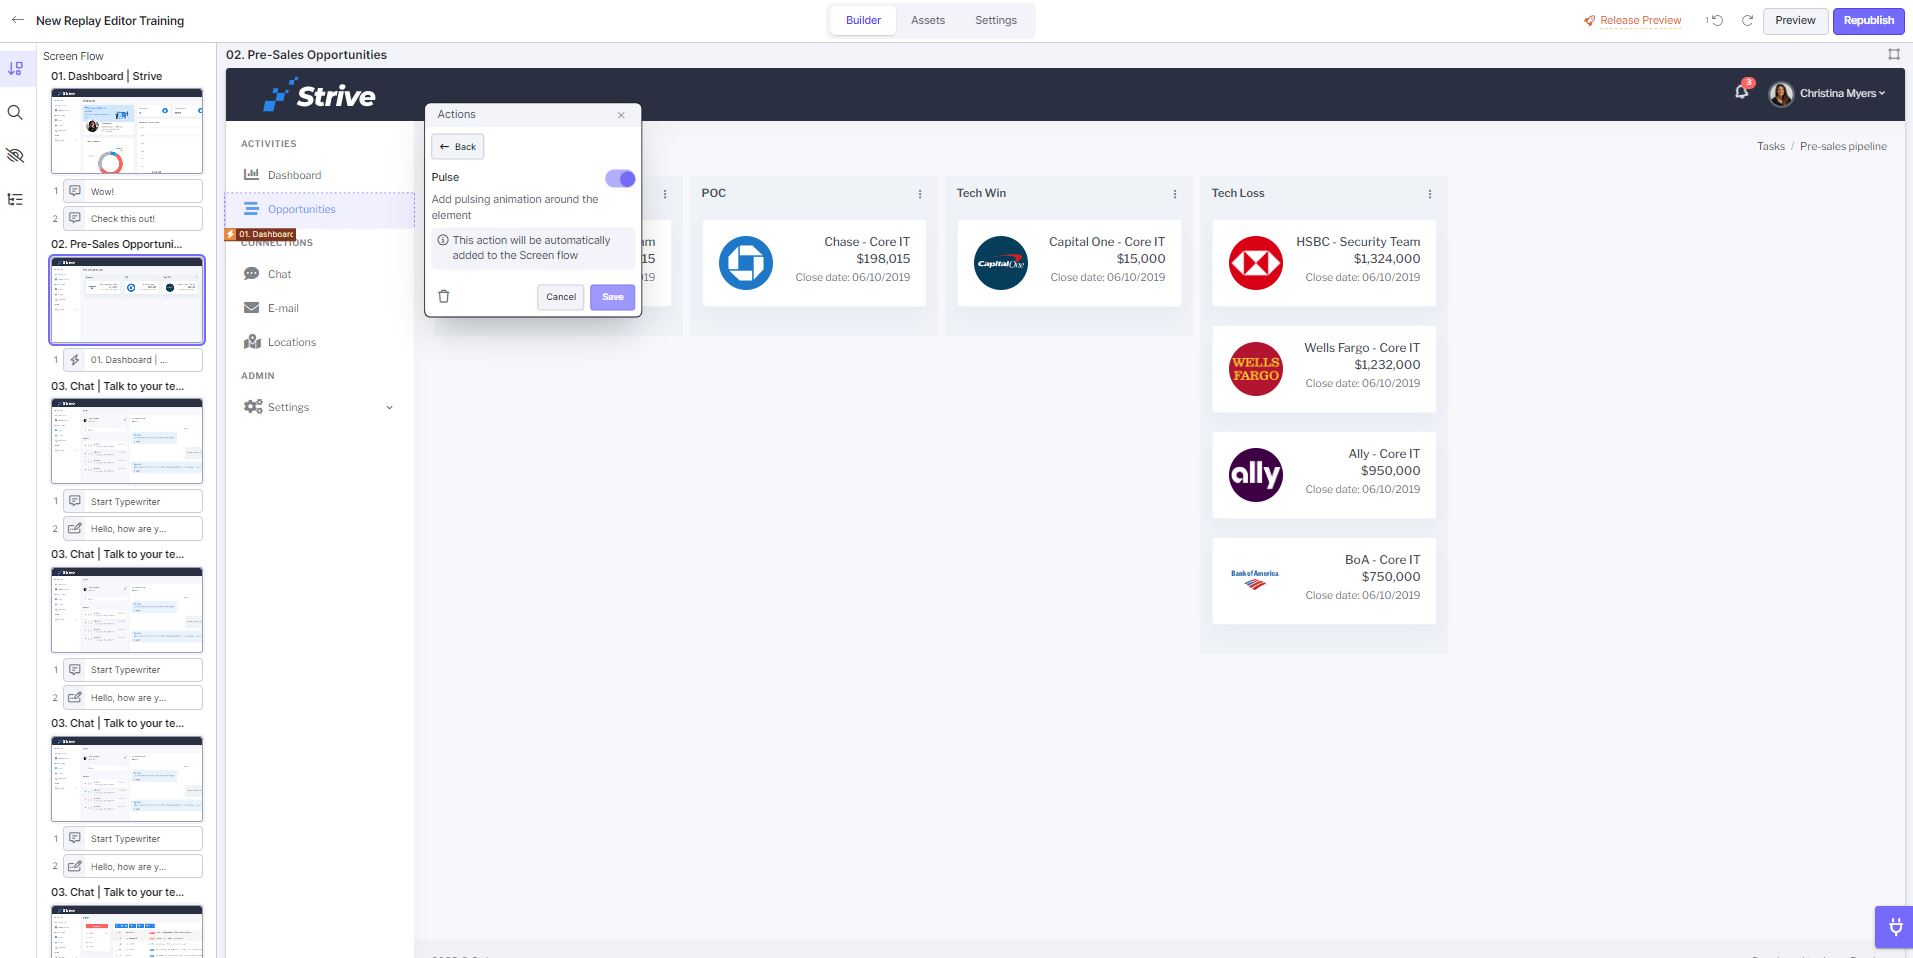Click the notification bell icon
The height and width of the screenshot is (958, 1913).
point(1741,92)
